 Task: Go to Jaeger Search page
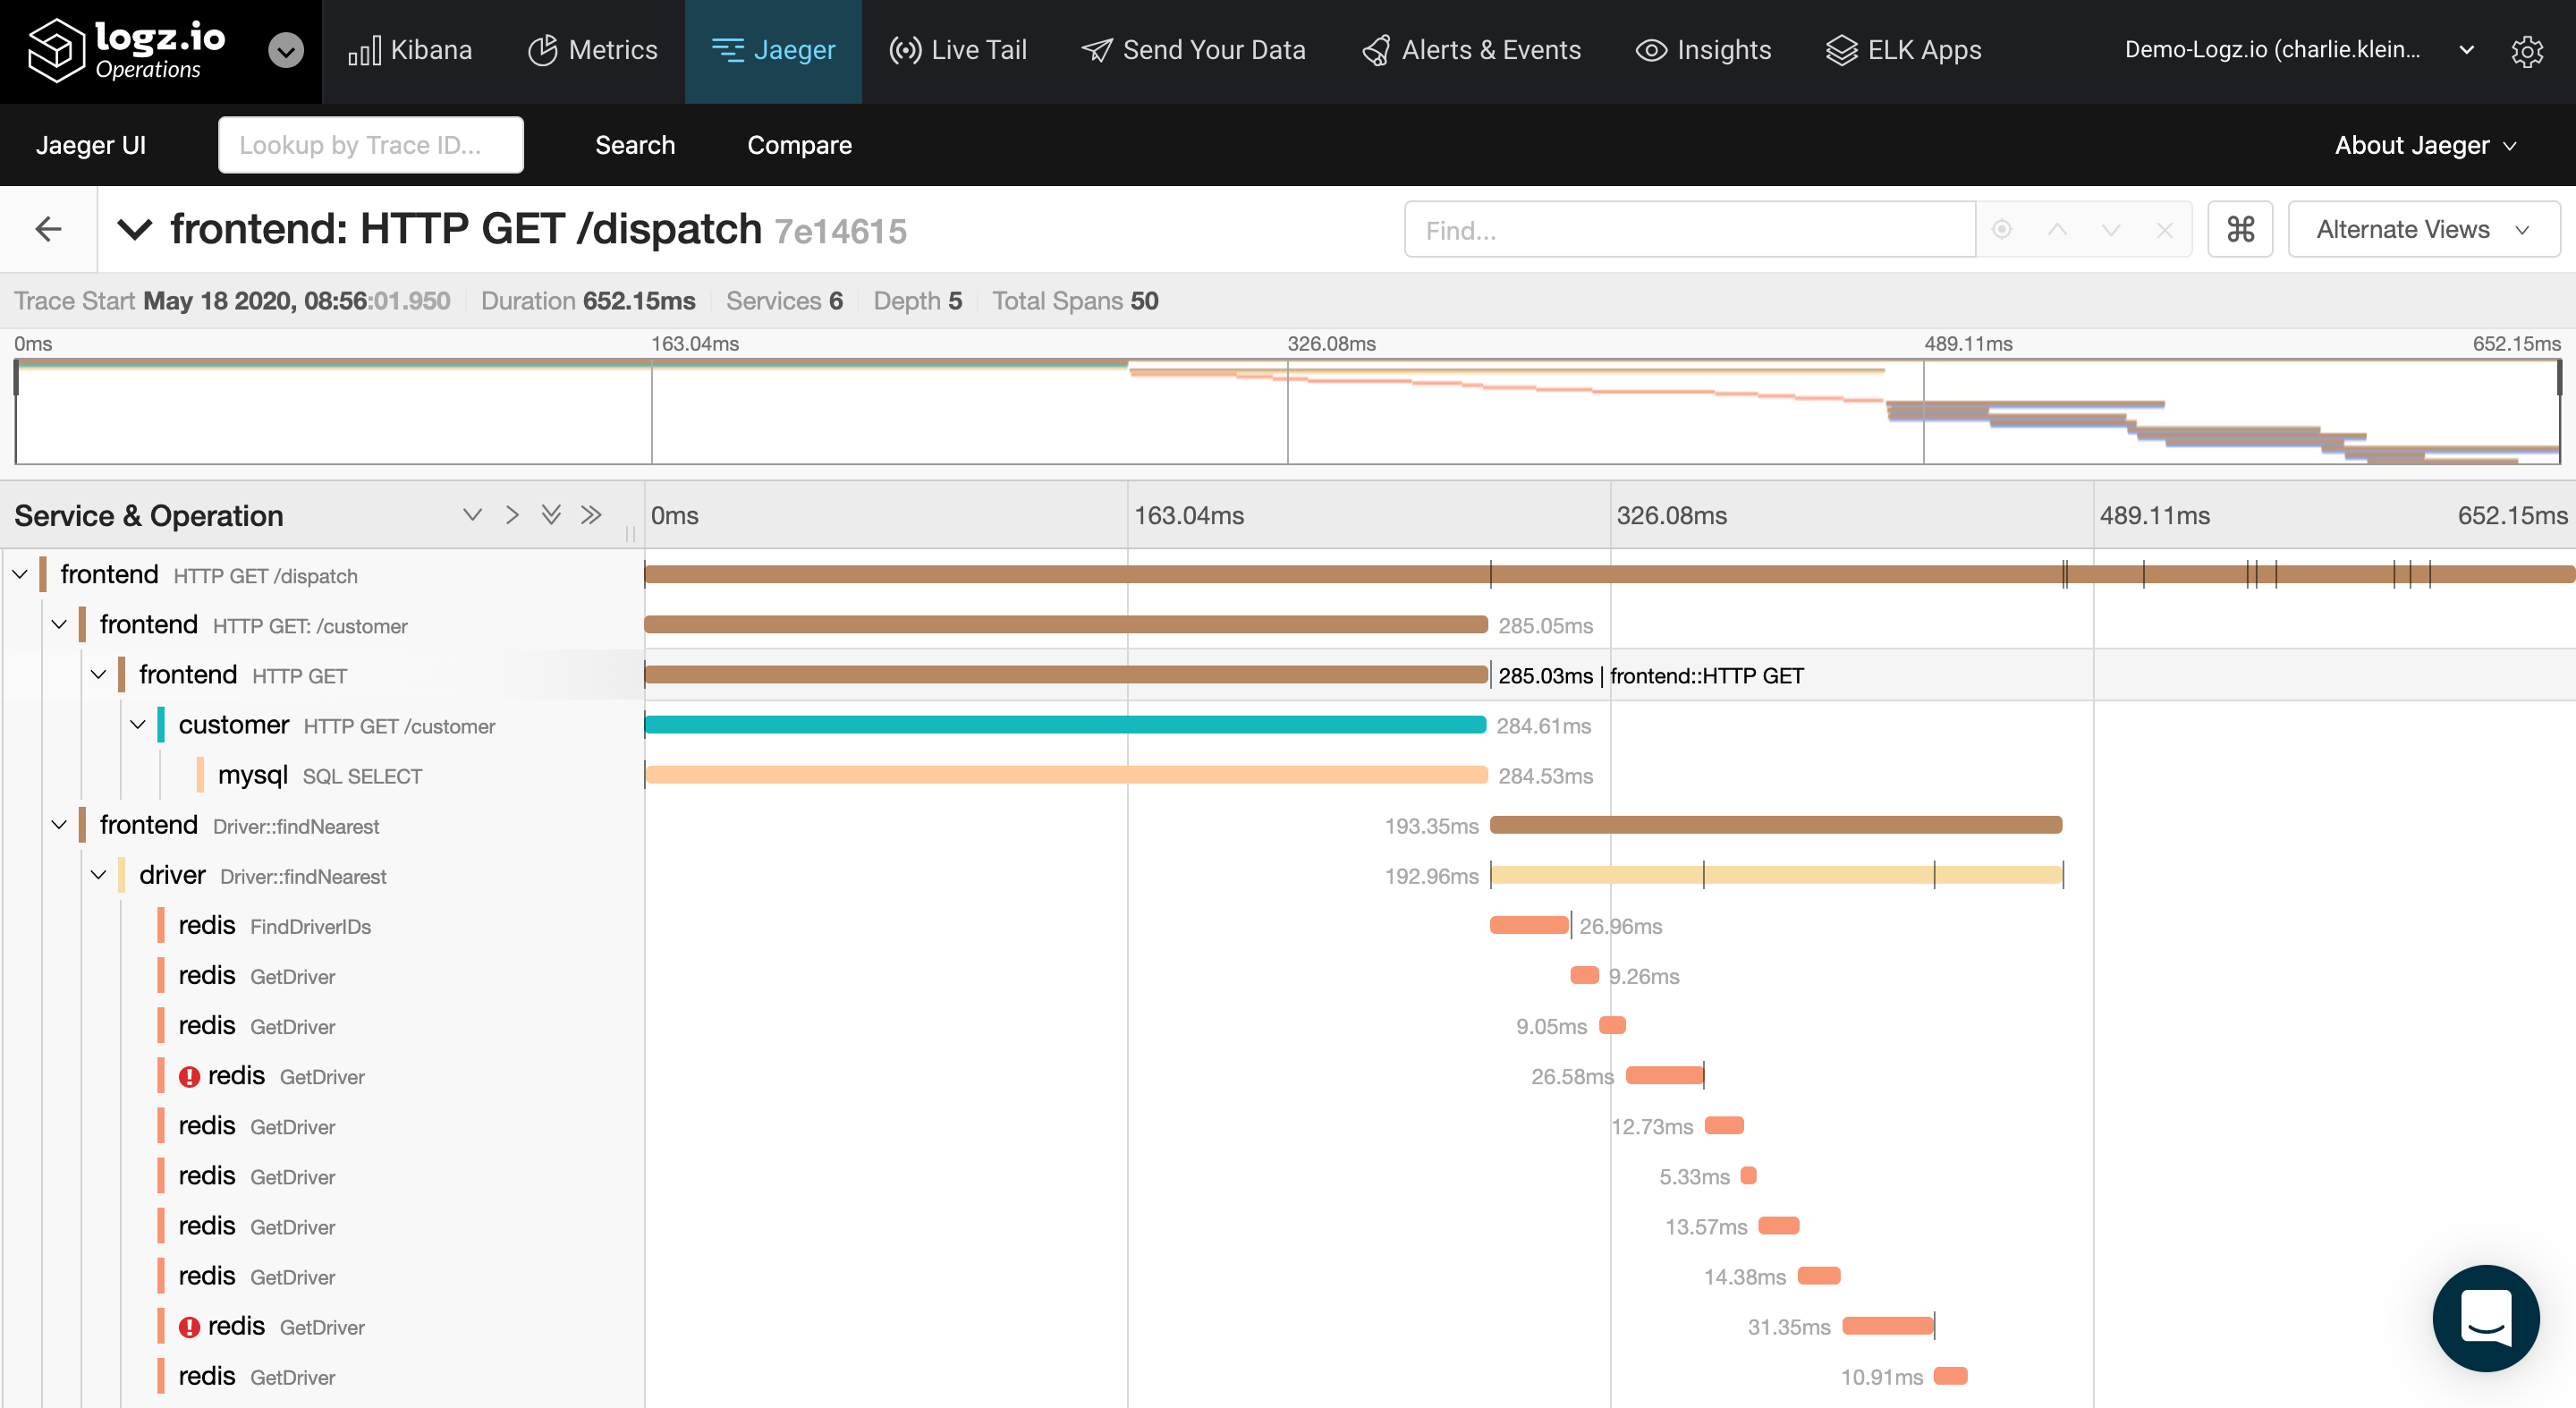point(635,145)
